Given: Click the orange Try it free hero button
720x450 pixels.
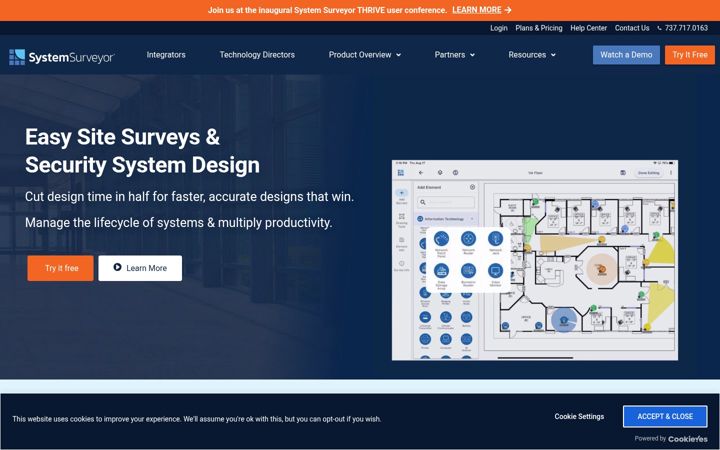Looking at the screenshot, I should pyautogui.click(x=61, y=268).
